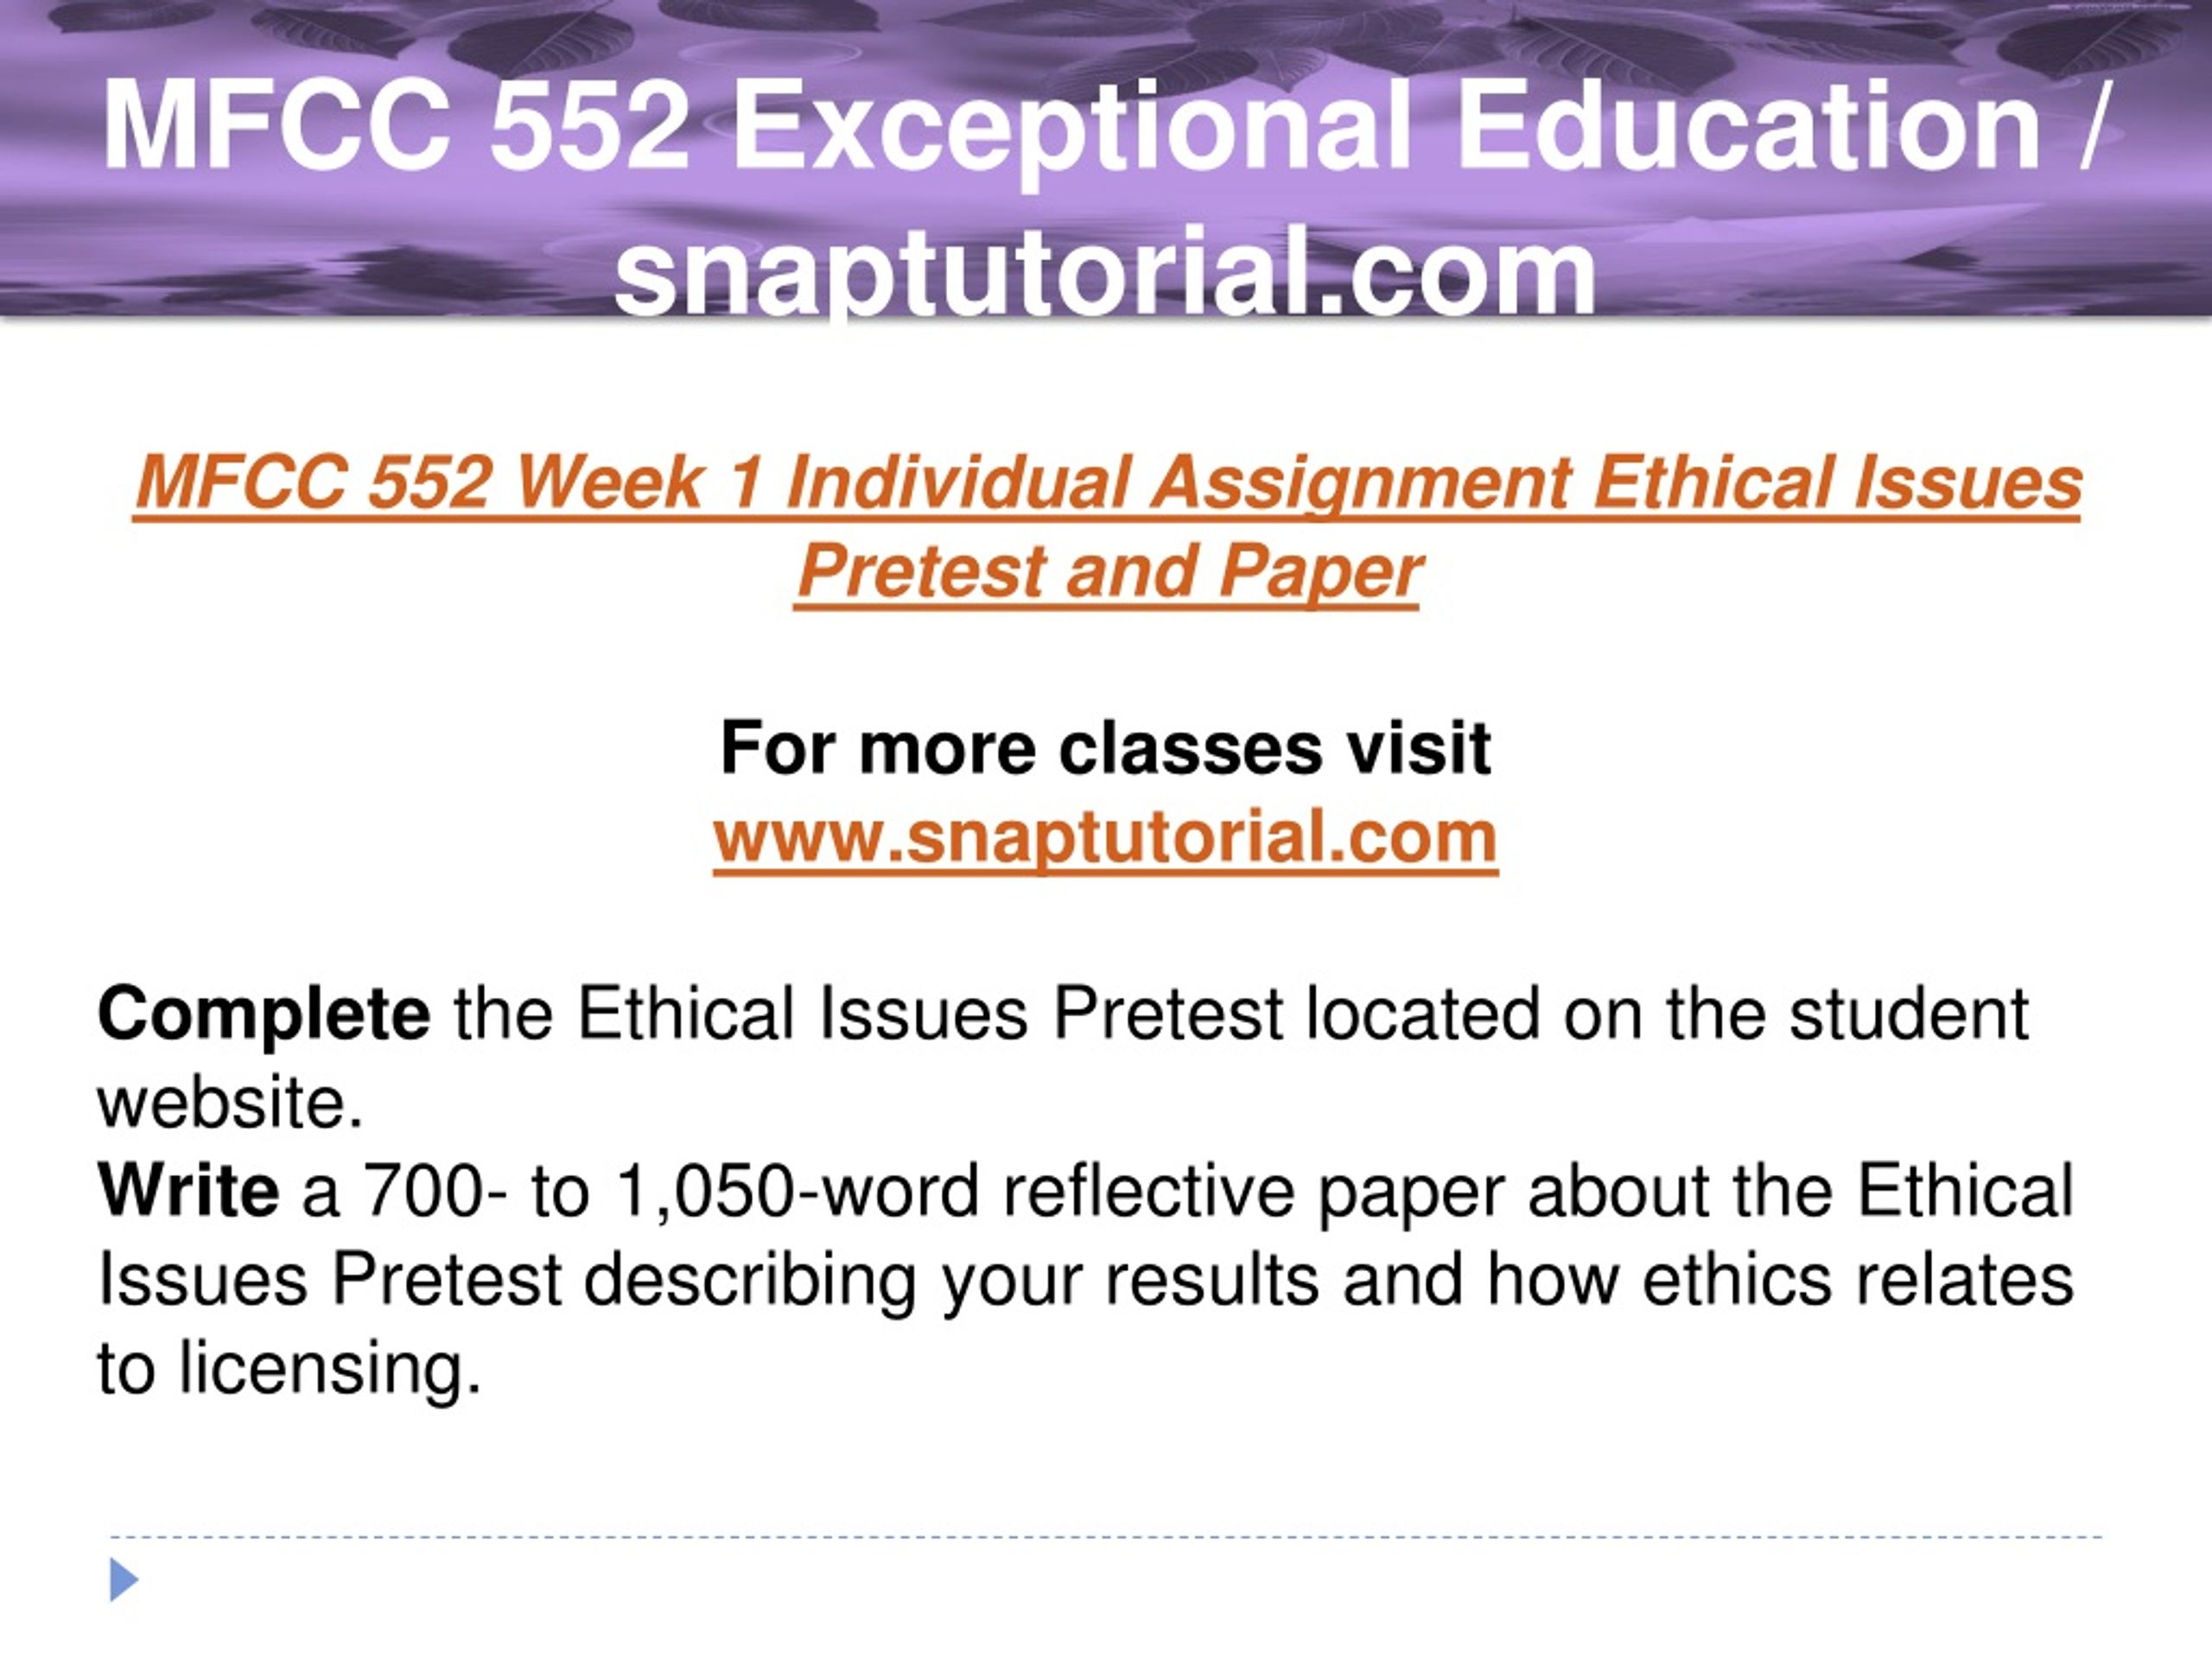Click the word 'website.' in the paragraph
This screenshot has width=2212, height=1659.
coord(230,1104)
